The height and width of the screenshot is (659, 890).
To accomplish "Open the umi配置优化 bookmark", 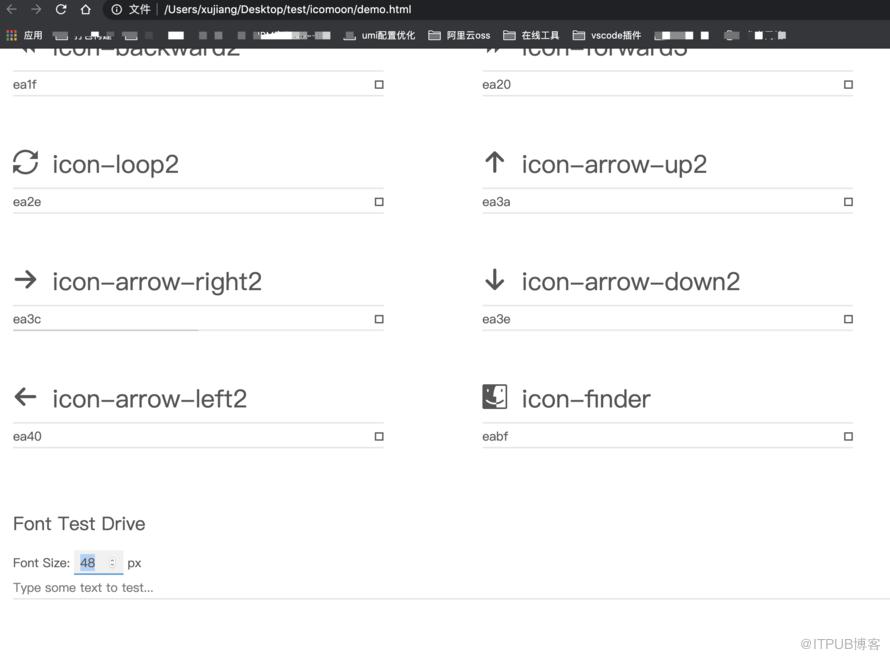I will click(x=380, y=35).
